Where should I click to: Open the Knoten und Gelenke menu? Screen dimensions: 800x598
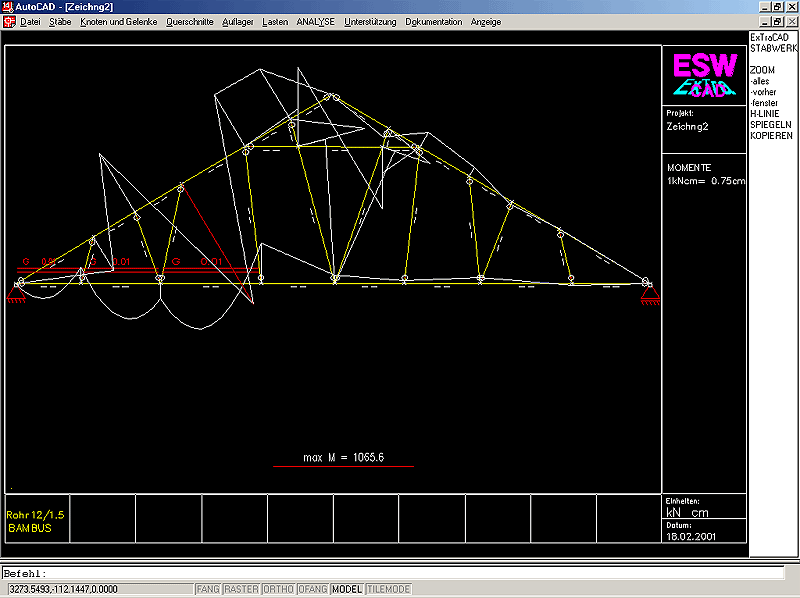(x=119, y=22)
